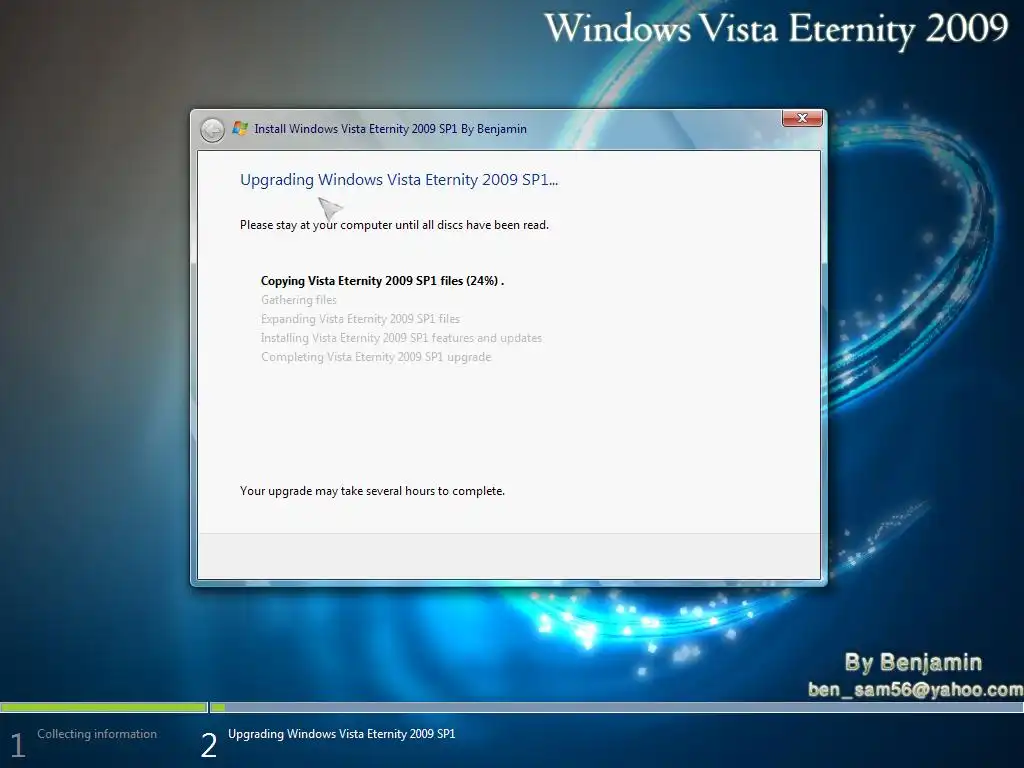
Task: Select 'Copying Vista Eternity 2009 SP1 files (24%)' line
Action: [x=382, y=281]
